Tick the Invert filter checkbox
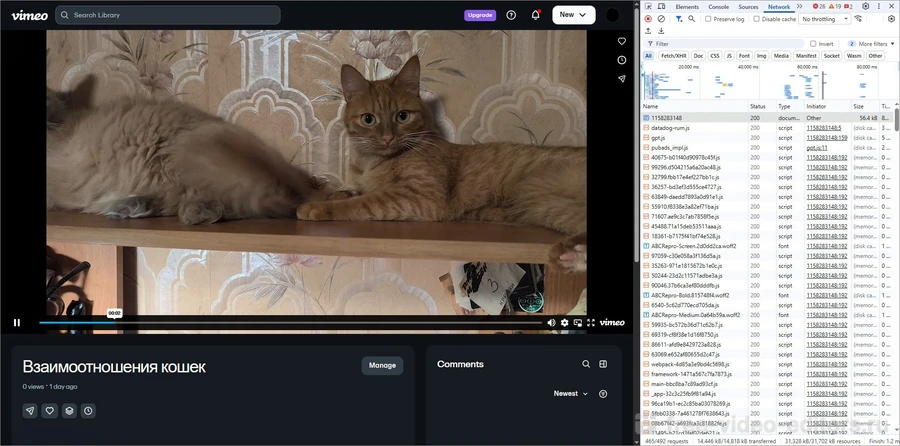 click(x=813, y=44)
